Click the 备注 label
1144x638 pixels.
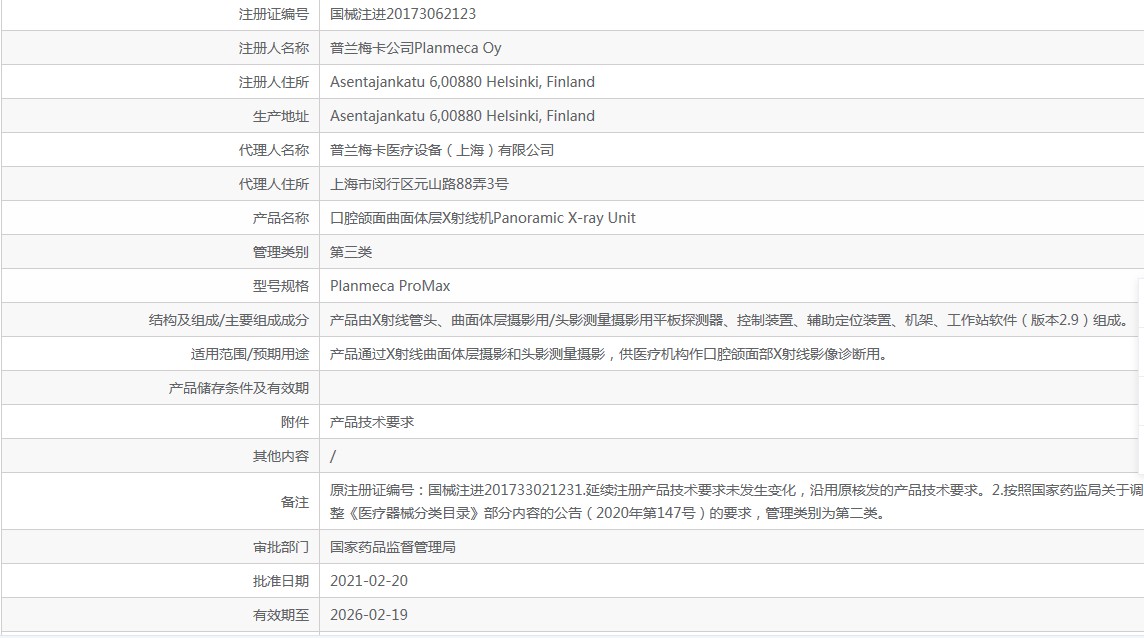pos(295,502)
